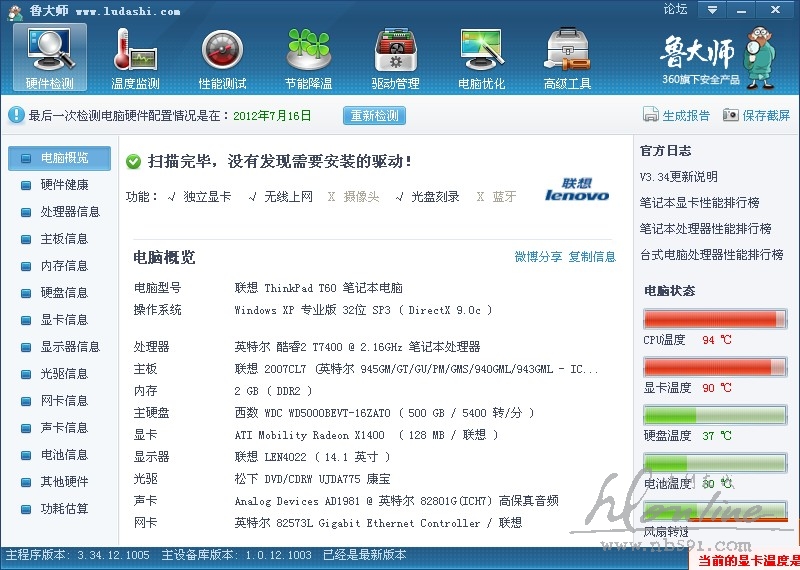Click the 显卡温度 red temperature bar
Viewport: 800px width, 570px height.
[x=715, y=367]
